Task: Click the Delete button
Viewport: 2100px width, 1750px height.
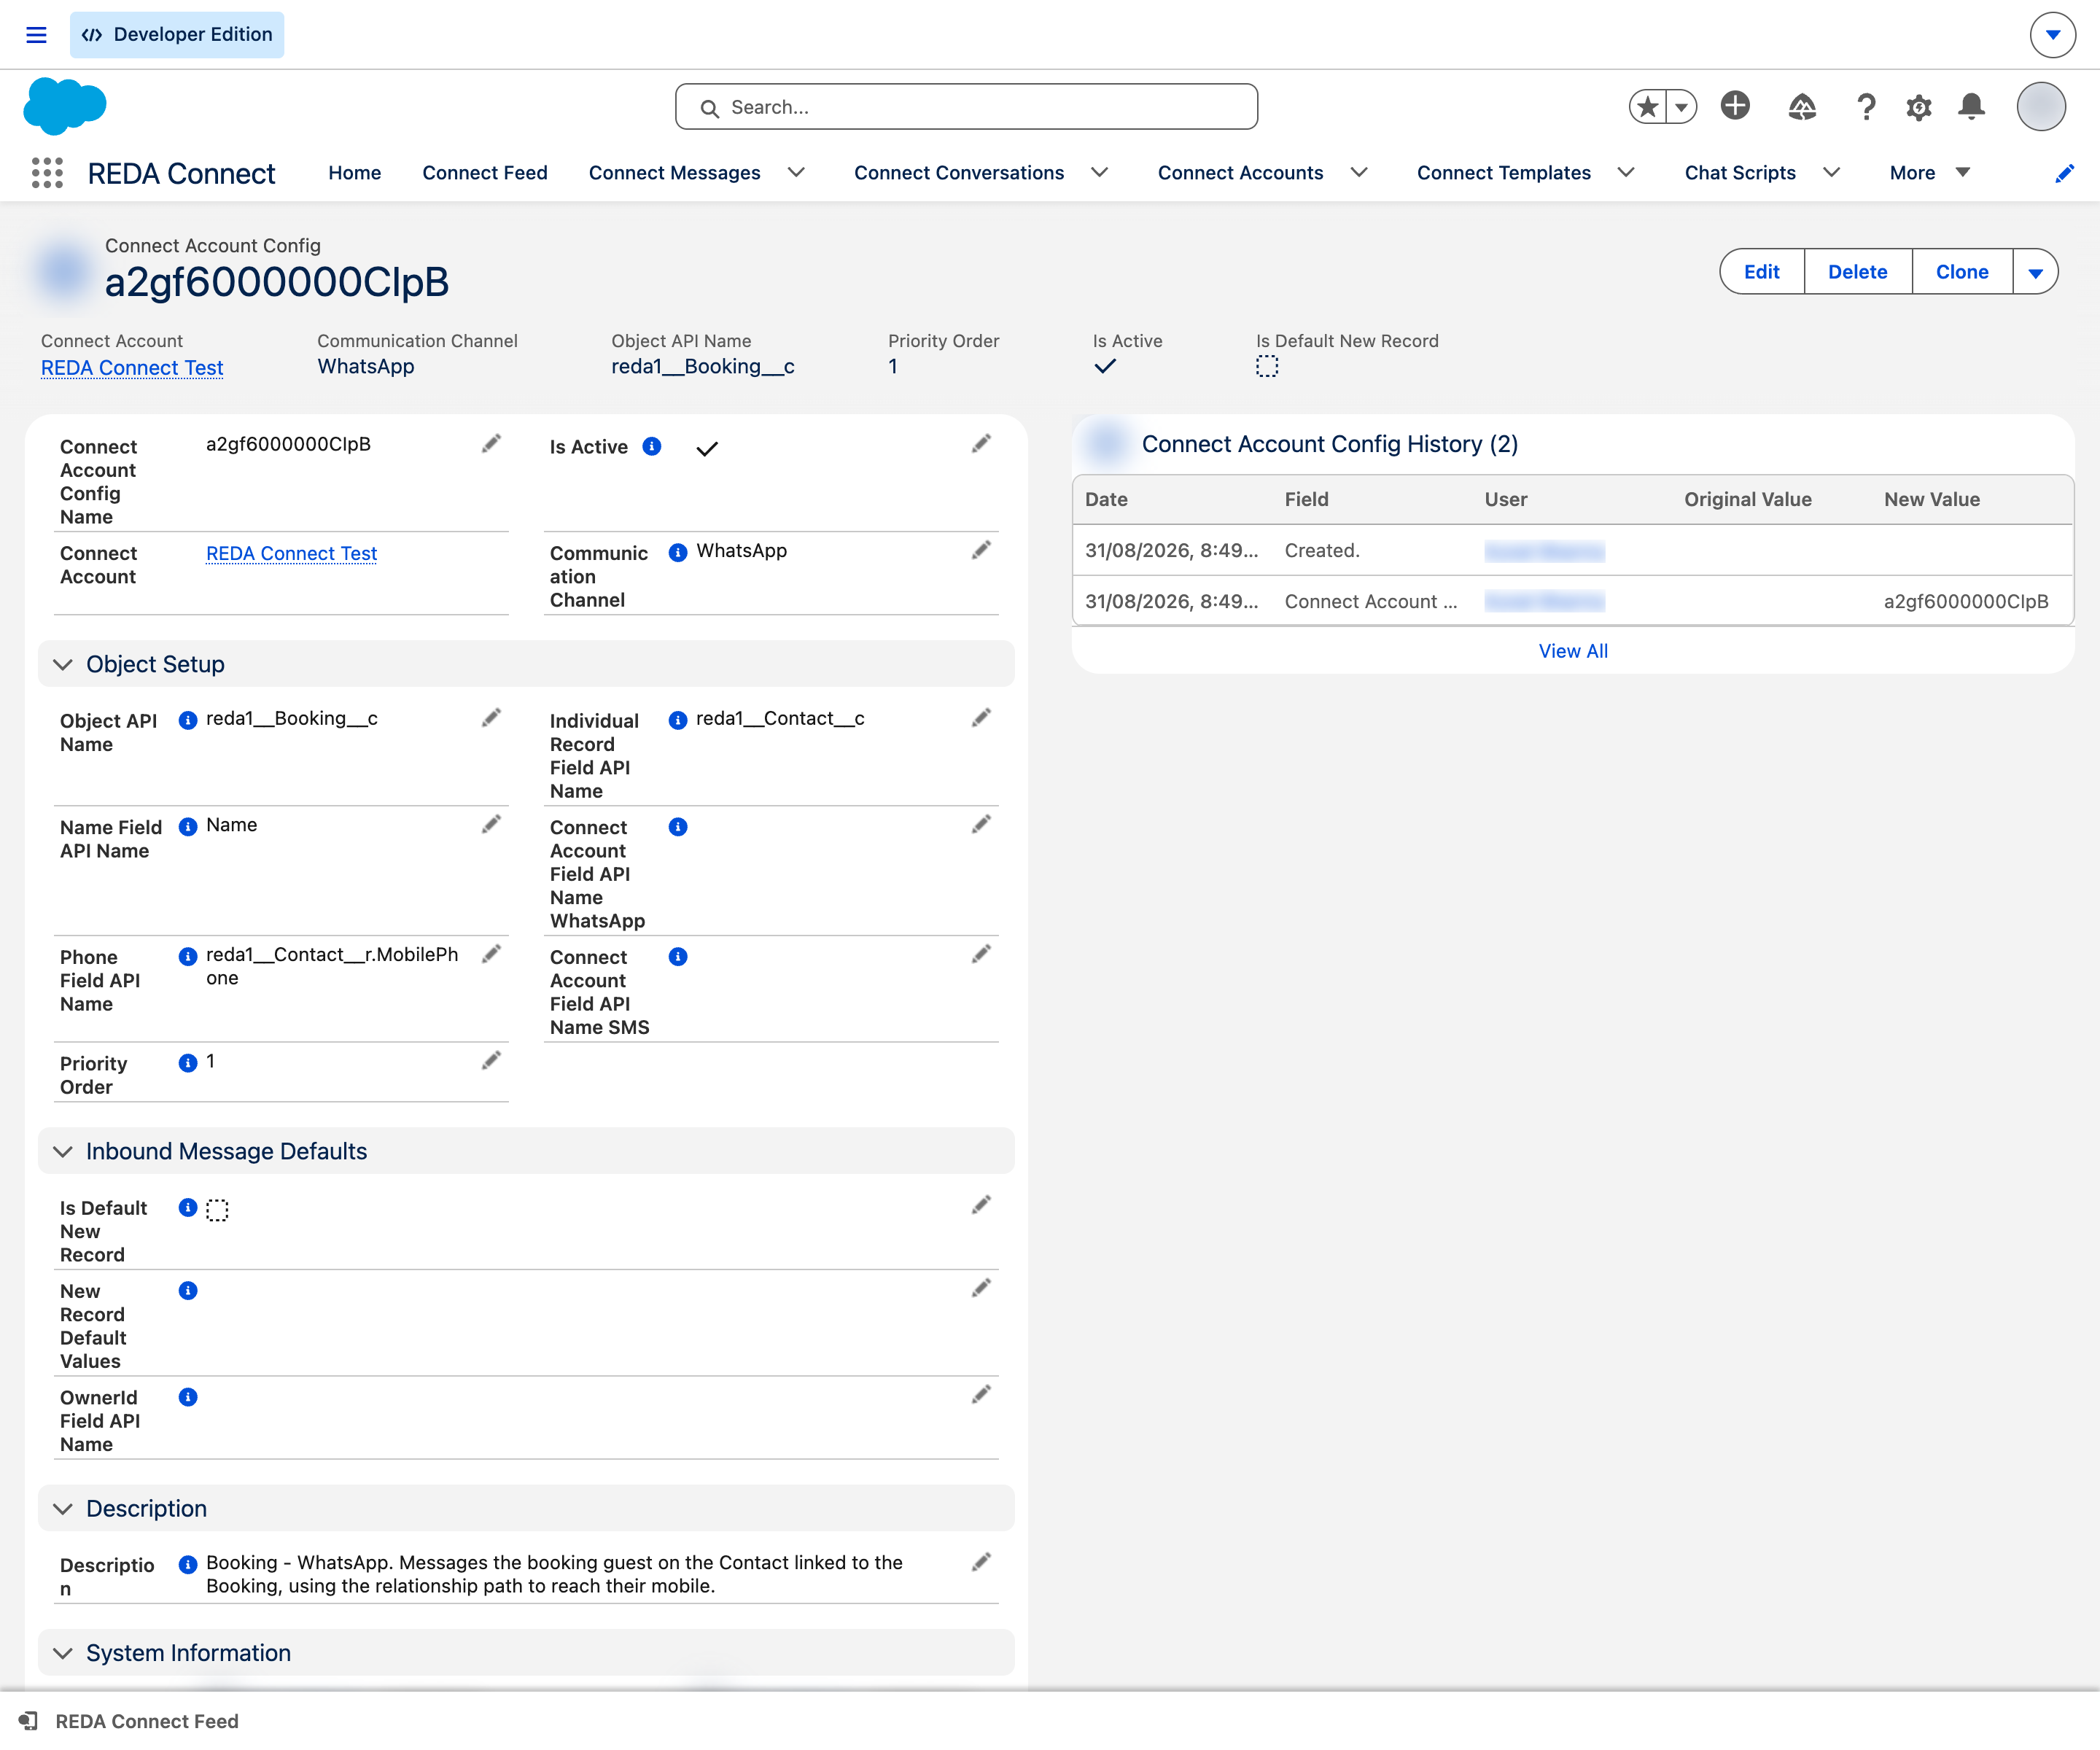Action: (x=1858, y=272)
